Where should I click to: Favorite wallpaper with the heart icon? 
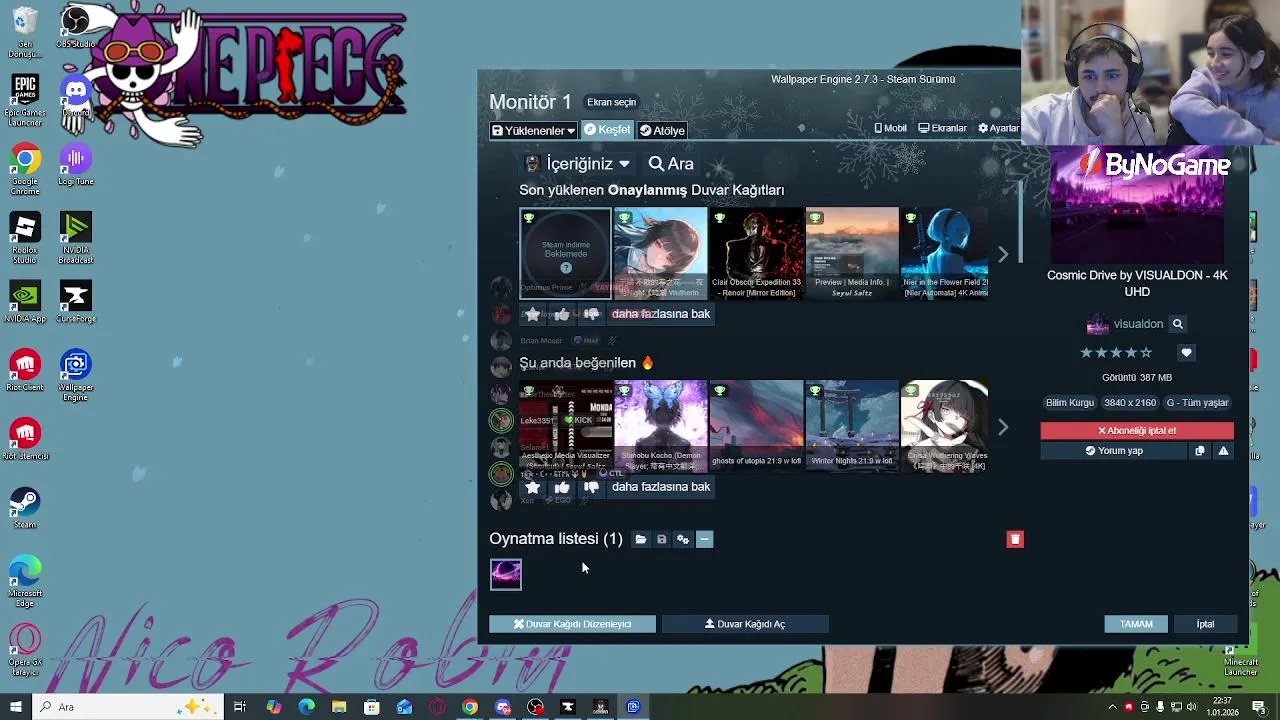(1186, 353)
